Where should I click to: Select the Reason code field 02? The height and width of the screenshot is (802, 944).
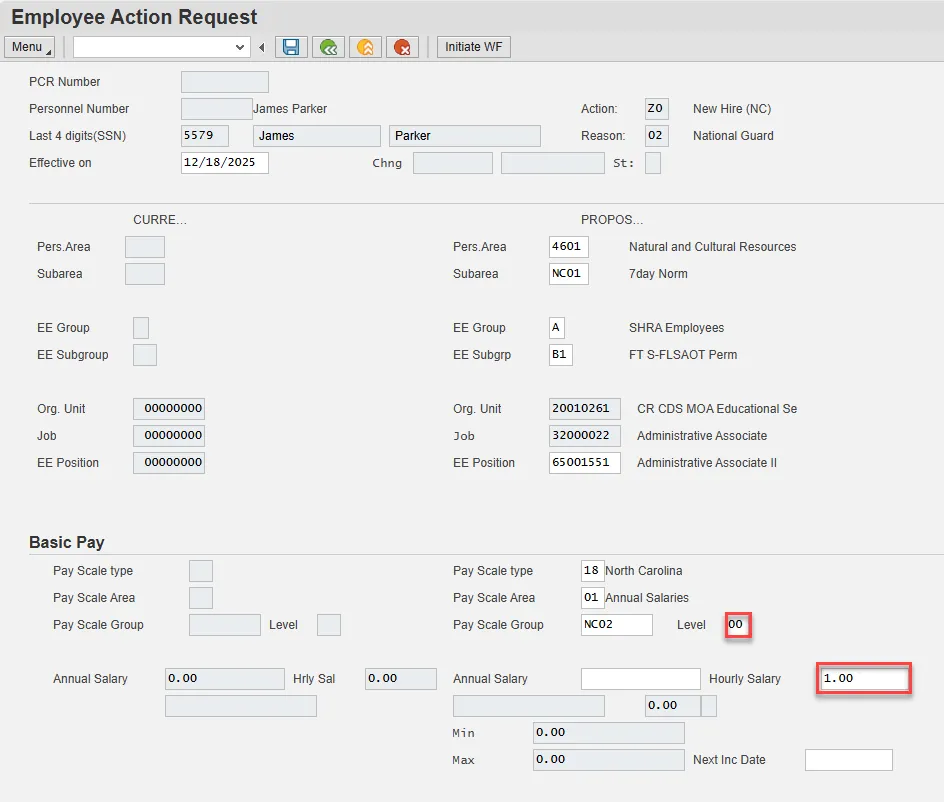point(656,136)
